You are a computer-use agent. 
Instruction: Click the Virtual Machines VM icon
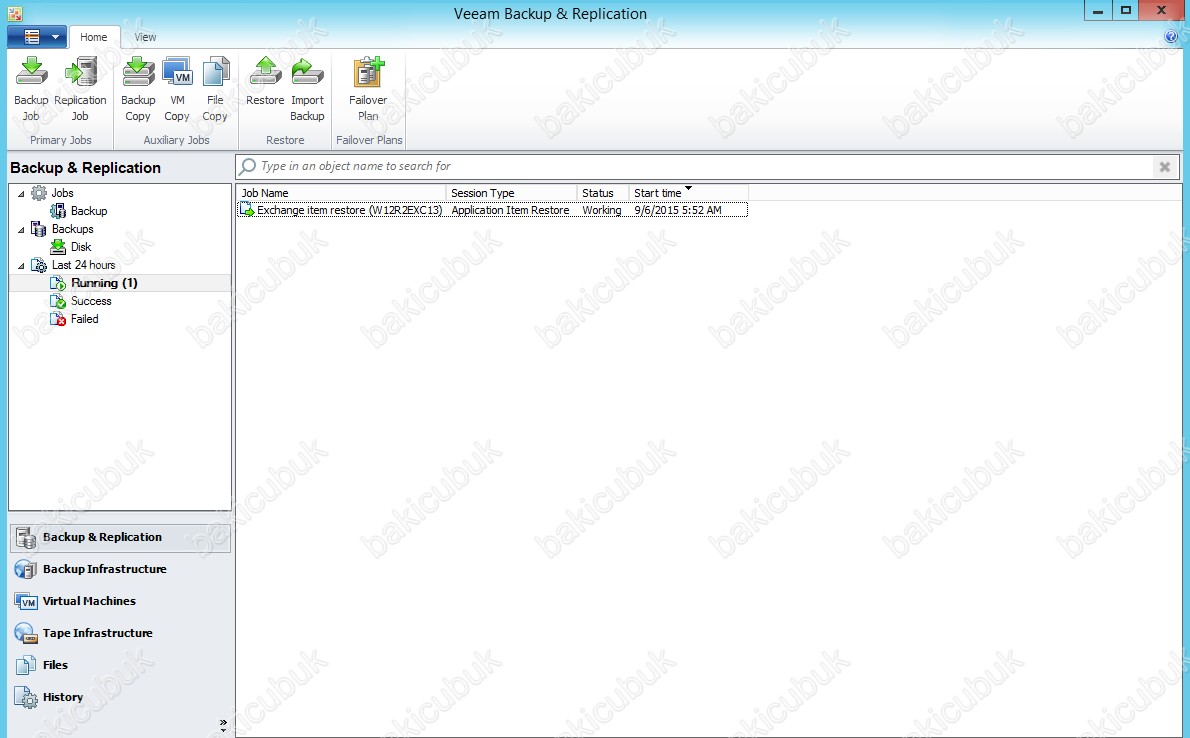click(x=26, y=601)
